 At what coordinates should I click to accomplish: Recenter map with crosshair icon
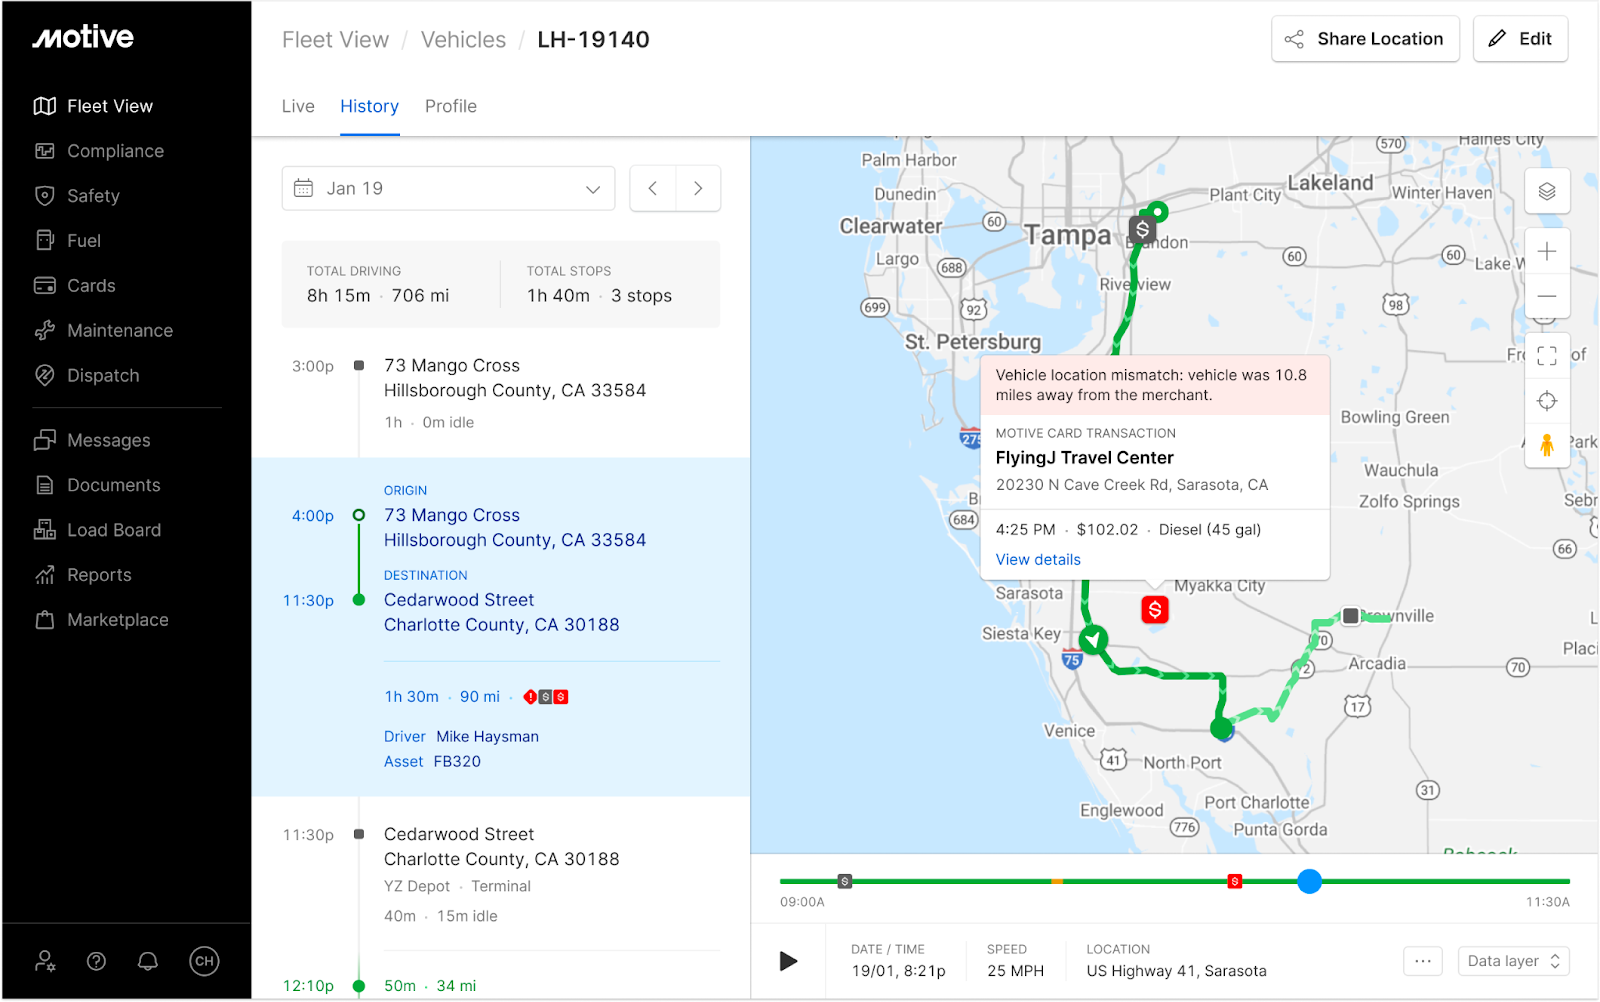click(1547, 401)
